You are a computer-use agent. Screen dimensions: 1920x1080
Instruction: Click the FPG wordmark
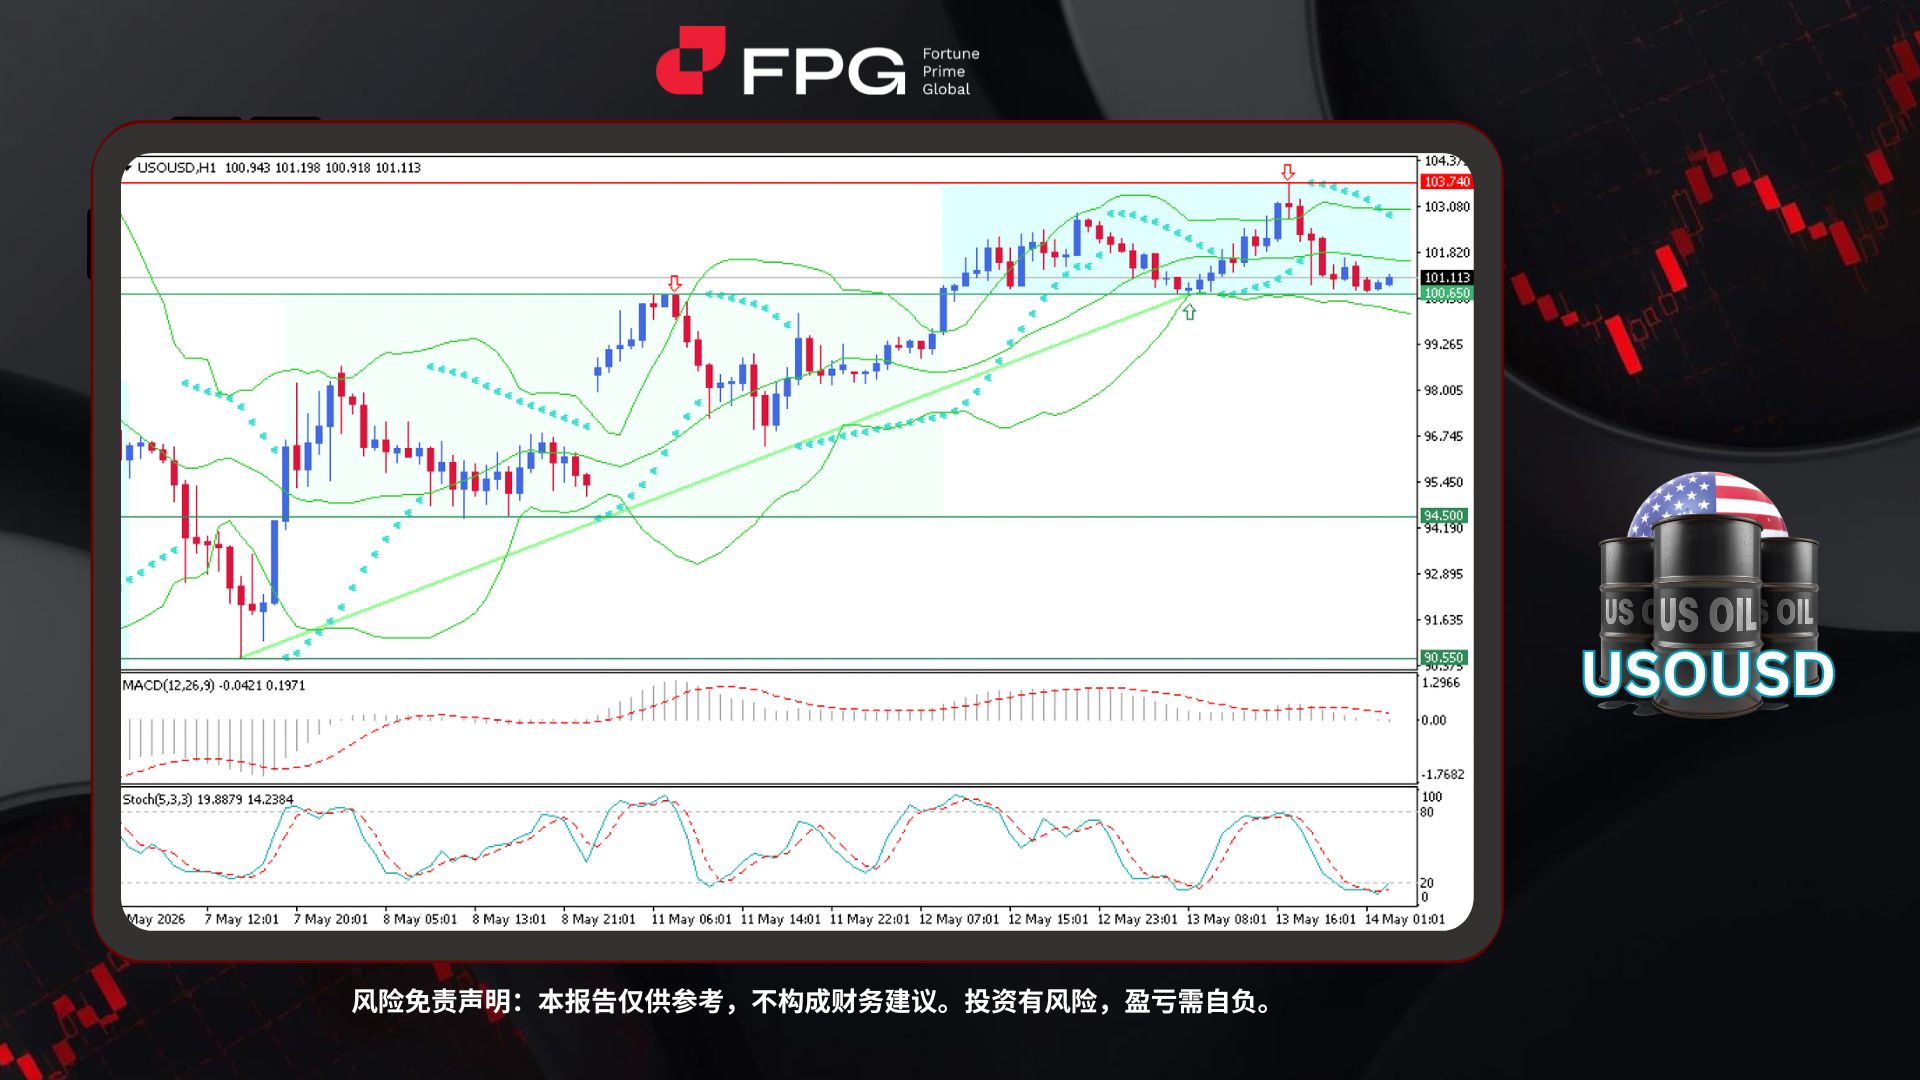click(x=823, y=72)
